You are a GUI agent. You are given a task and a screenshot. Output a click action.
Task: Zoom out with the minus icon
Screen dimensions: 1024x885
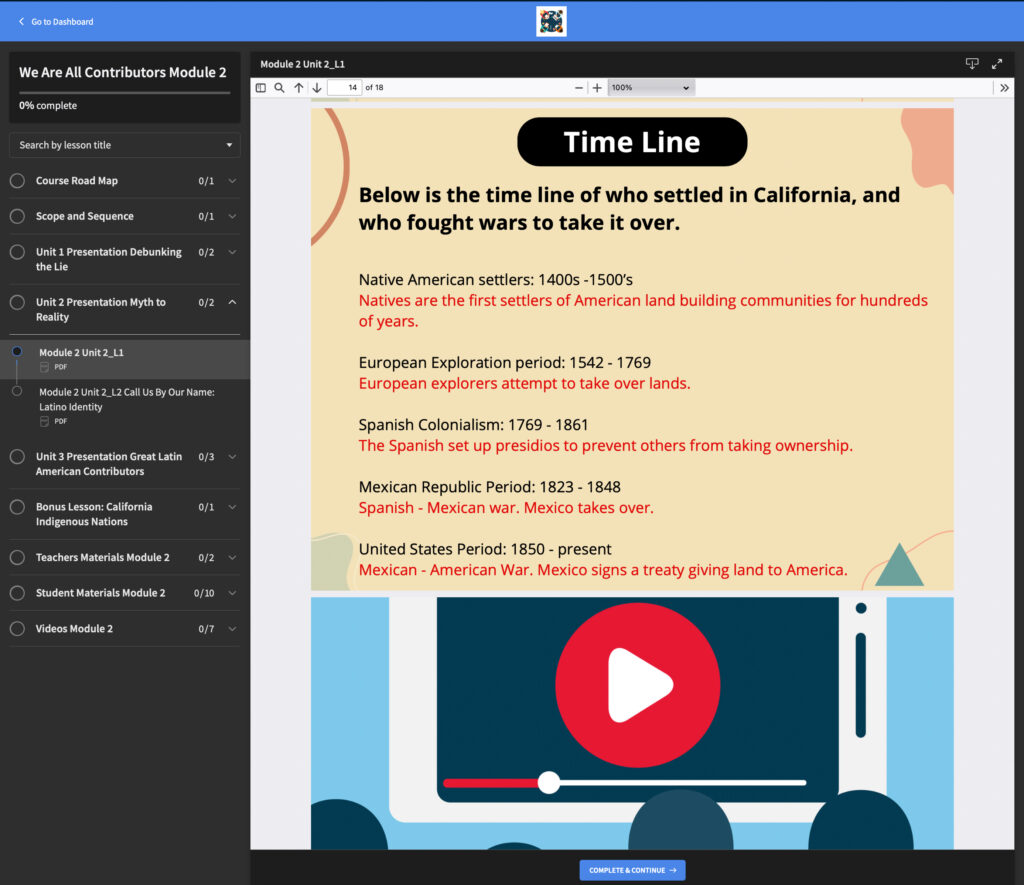coord(579,88)
